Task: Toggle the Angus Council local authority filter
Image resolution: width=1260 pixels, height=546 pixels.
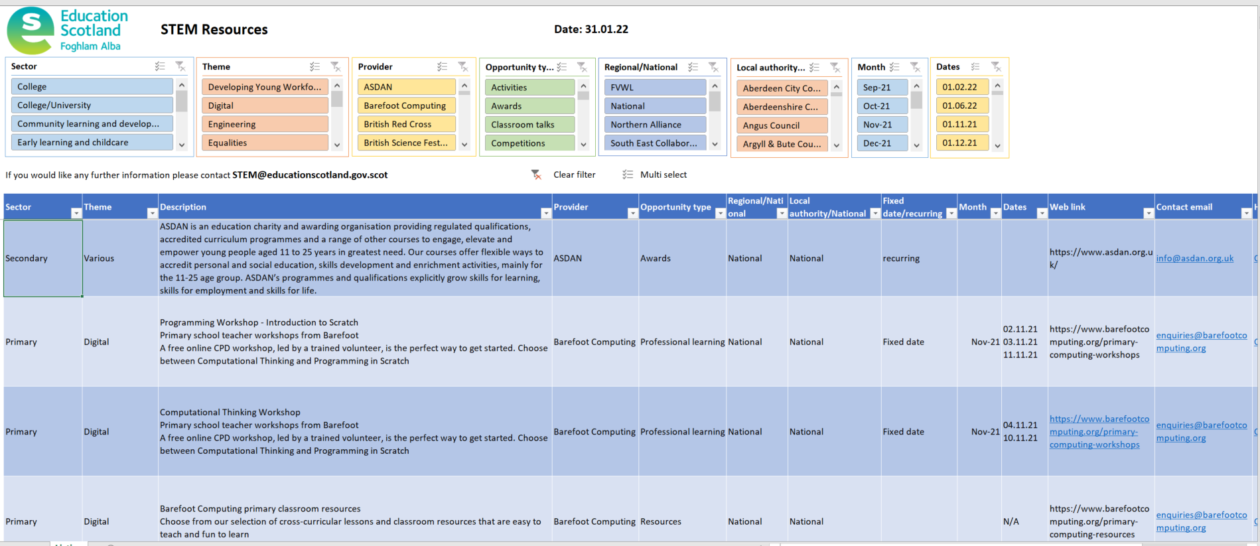Action: point(782,125)
